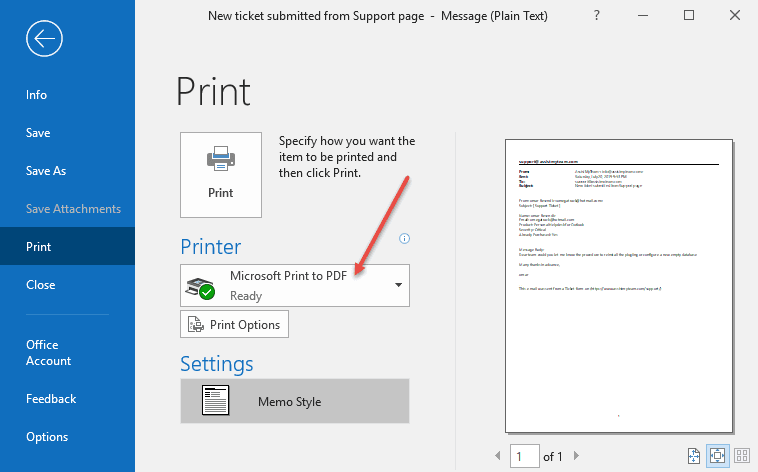Screen dimensions: 758x472
Task: Open Print Options
Action: tap(236, 324)
